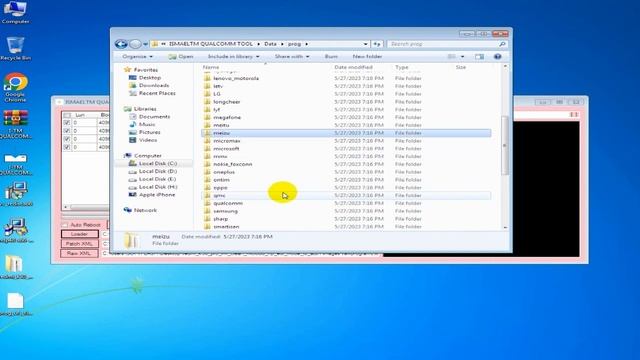This screenshot has width=640, height=360.
Task: Click the Loader button in tool window
Action: (80, 234)
